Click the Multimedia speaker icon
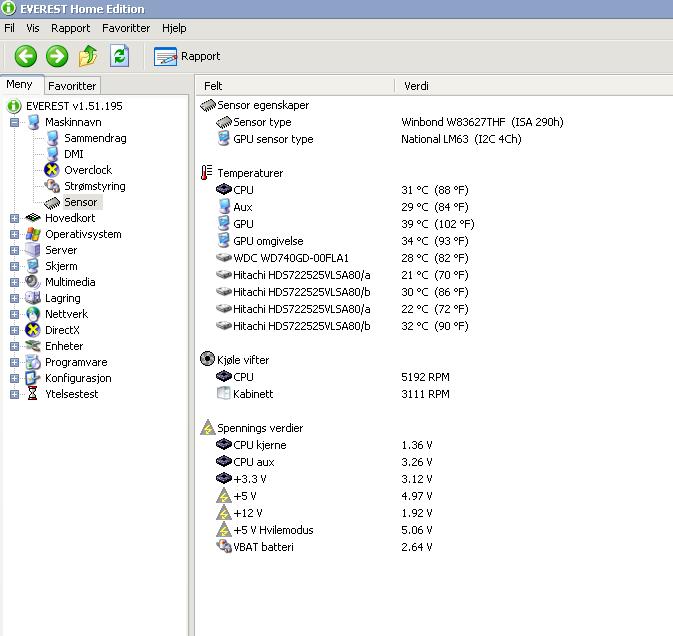Image resolution: width=673 pixels, height=636 pixels. pos(33,282)
